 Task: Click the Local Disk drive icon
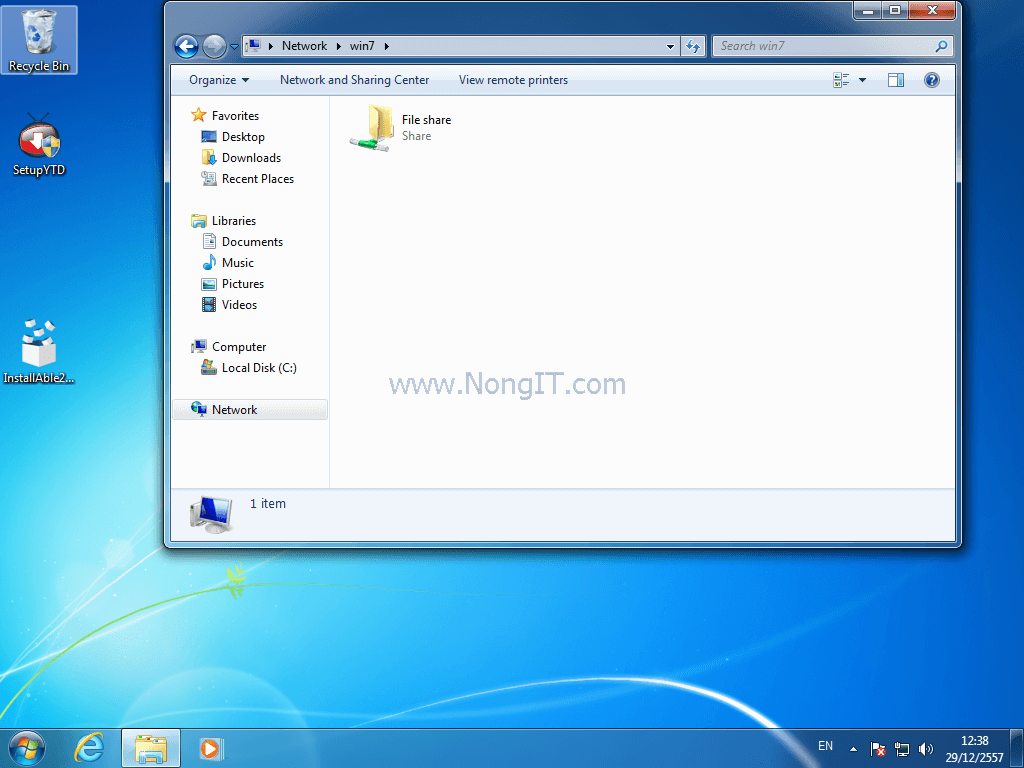[209, 368]
